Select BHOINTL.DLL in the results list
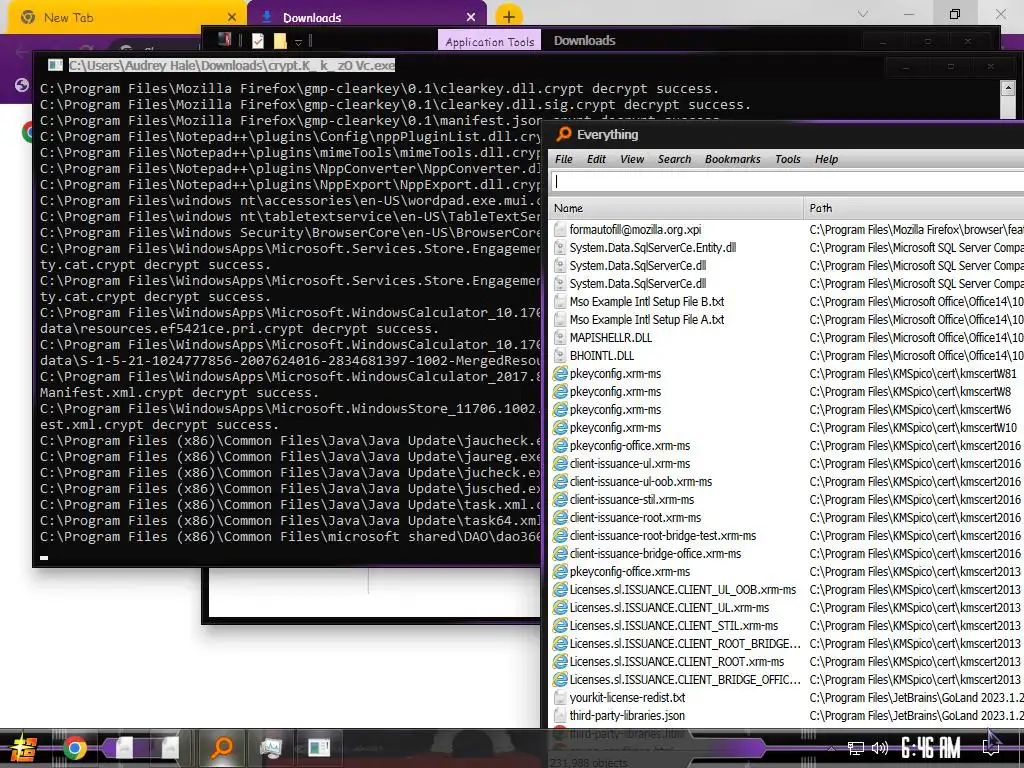1024x768 pixels. pos(601,356)
